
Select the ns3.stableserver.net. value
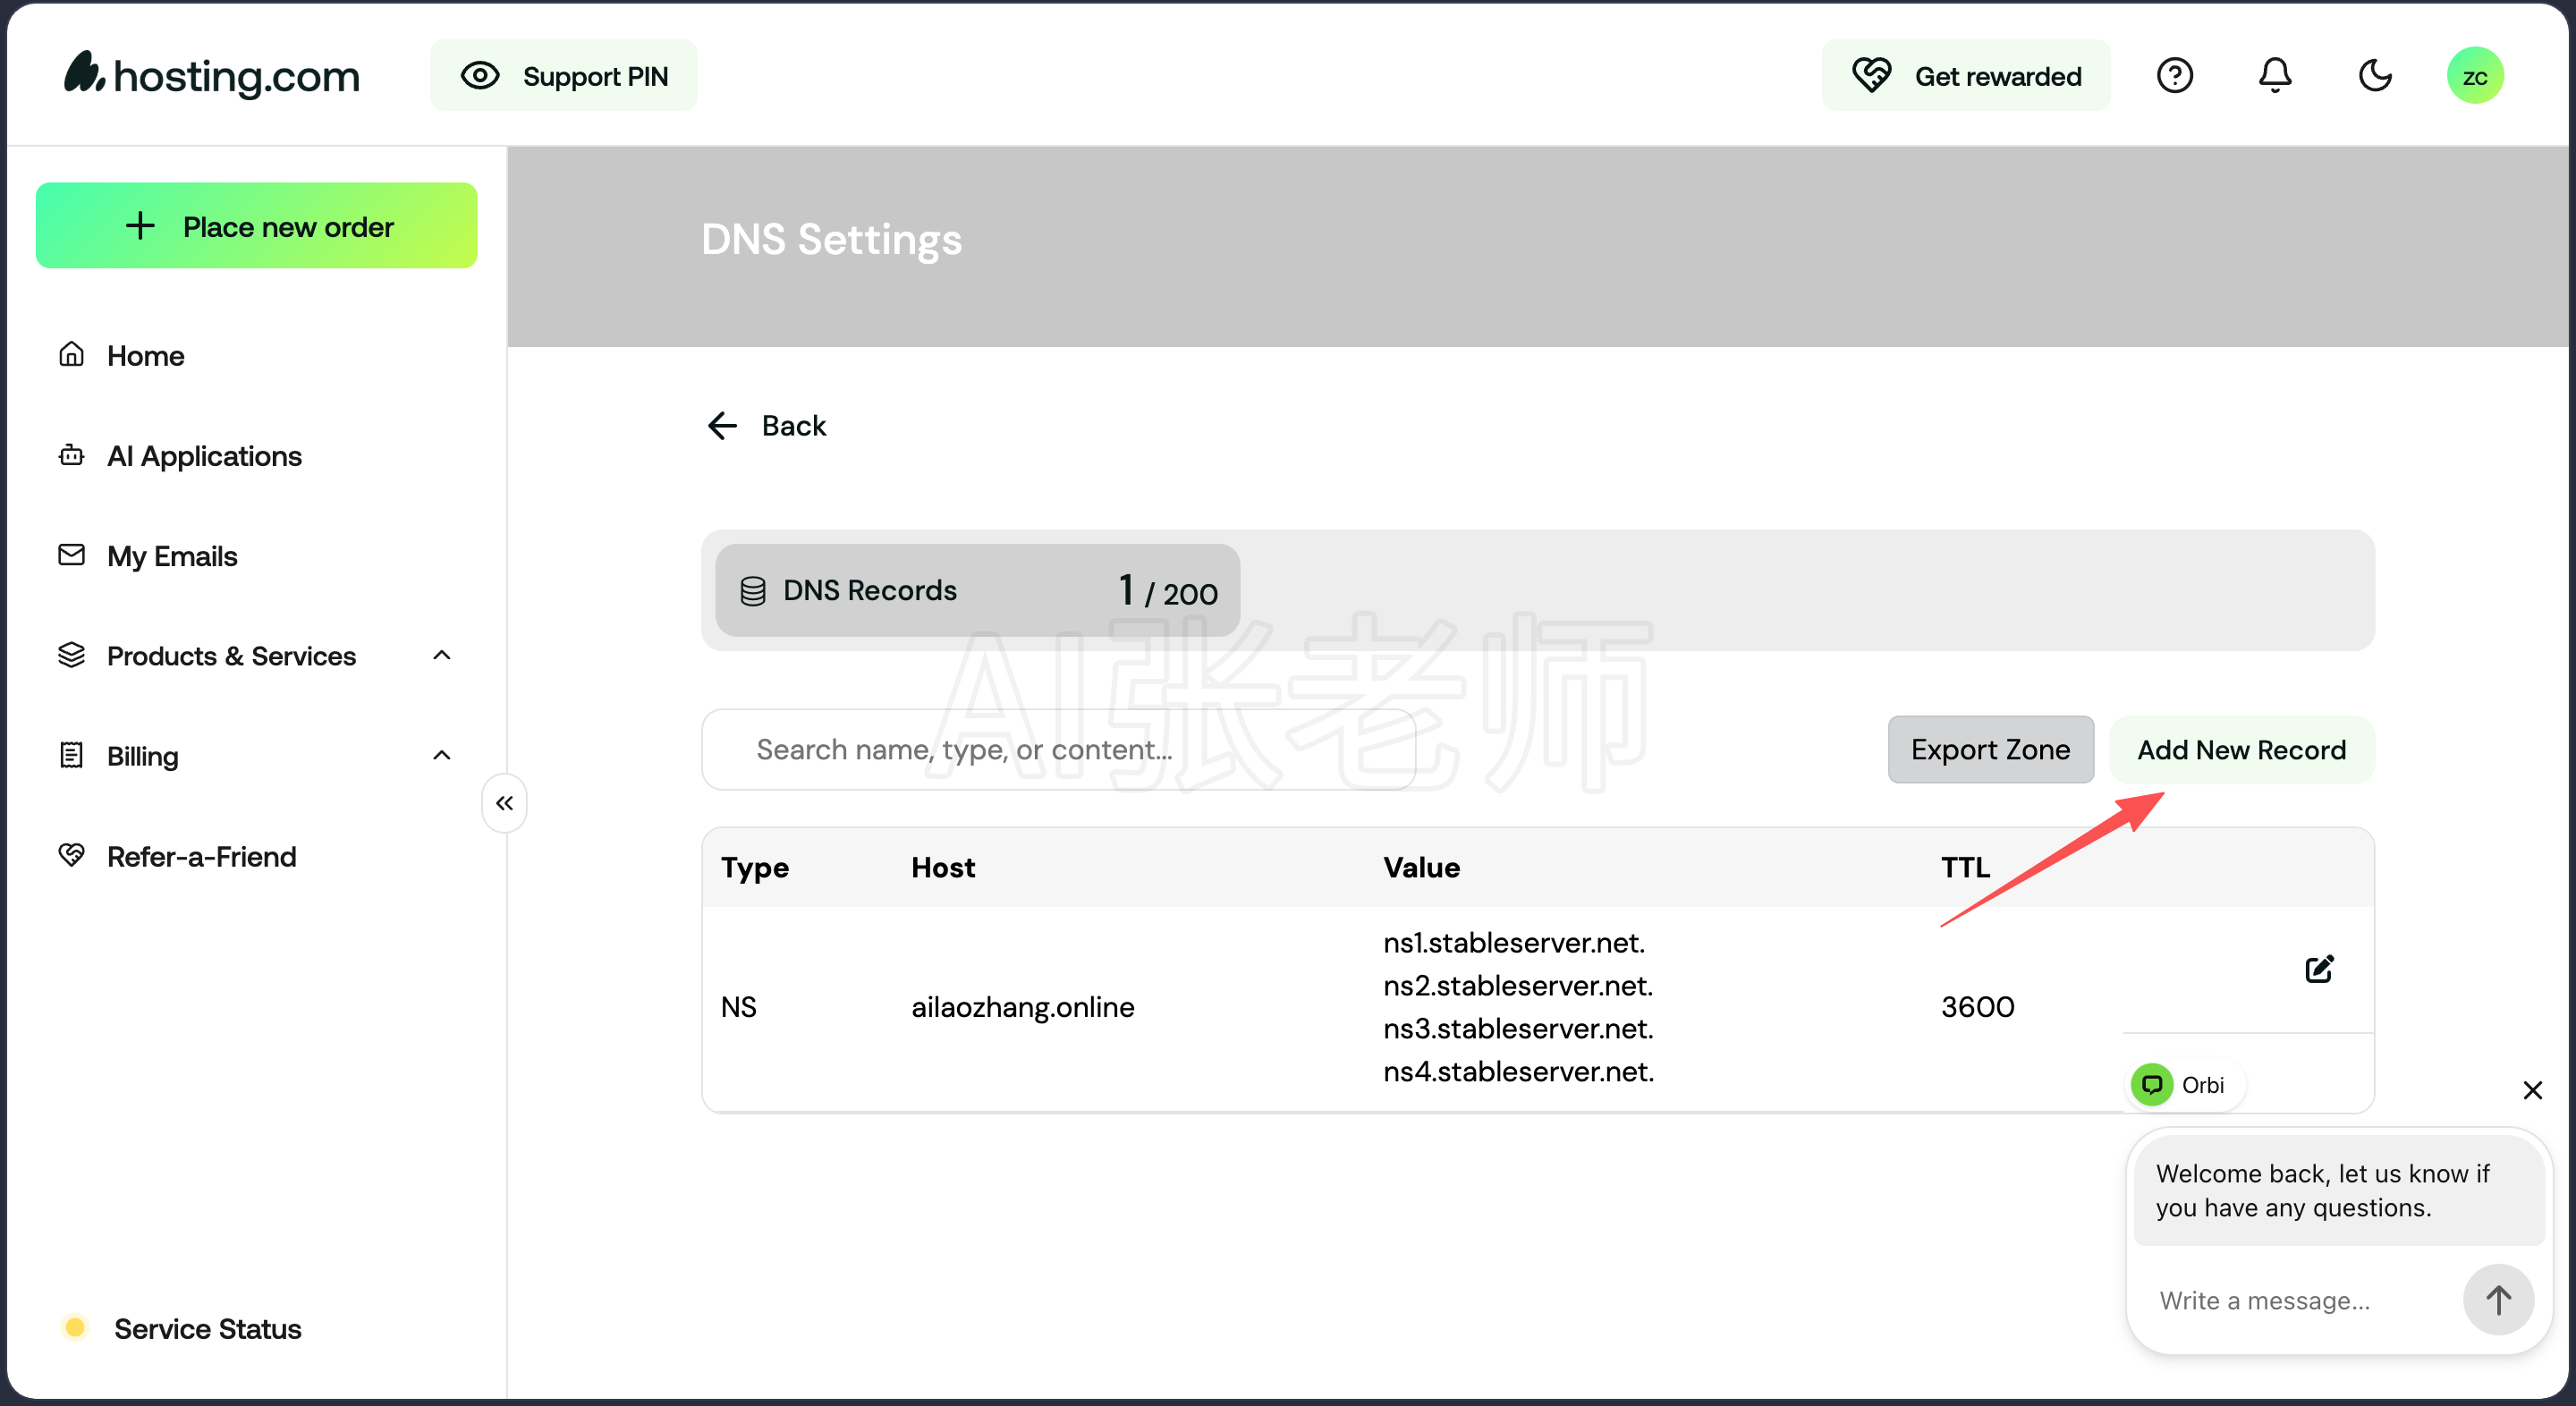coord(1518,1029)
